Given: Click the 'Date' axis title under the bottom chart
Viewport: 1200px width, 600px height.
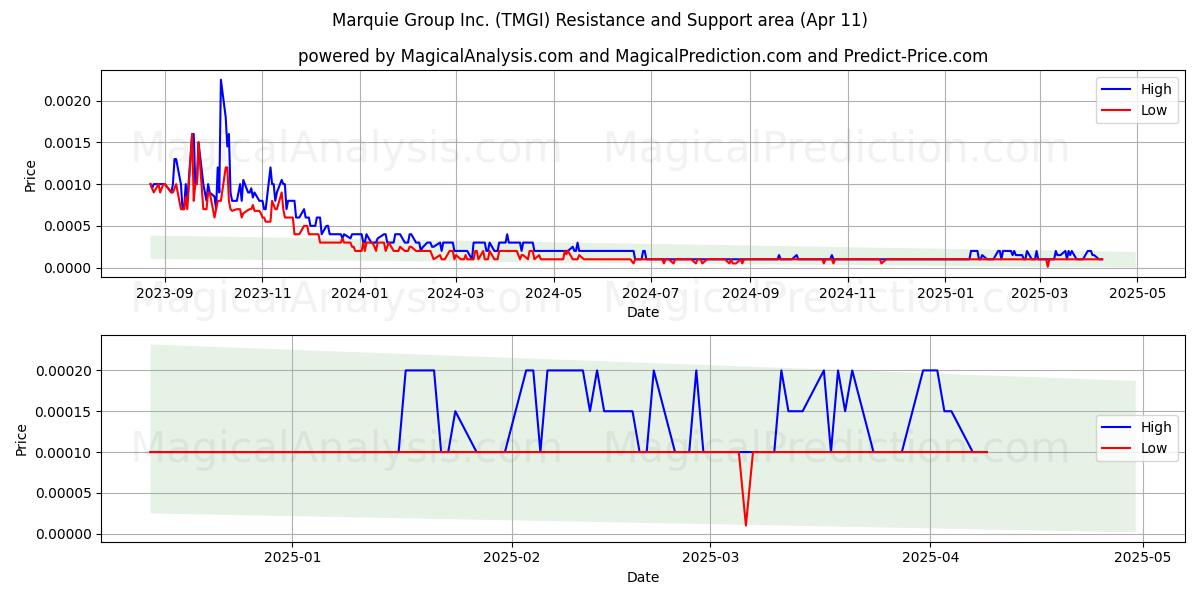Looking at the screenshot, I should click(643, 577).
